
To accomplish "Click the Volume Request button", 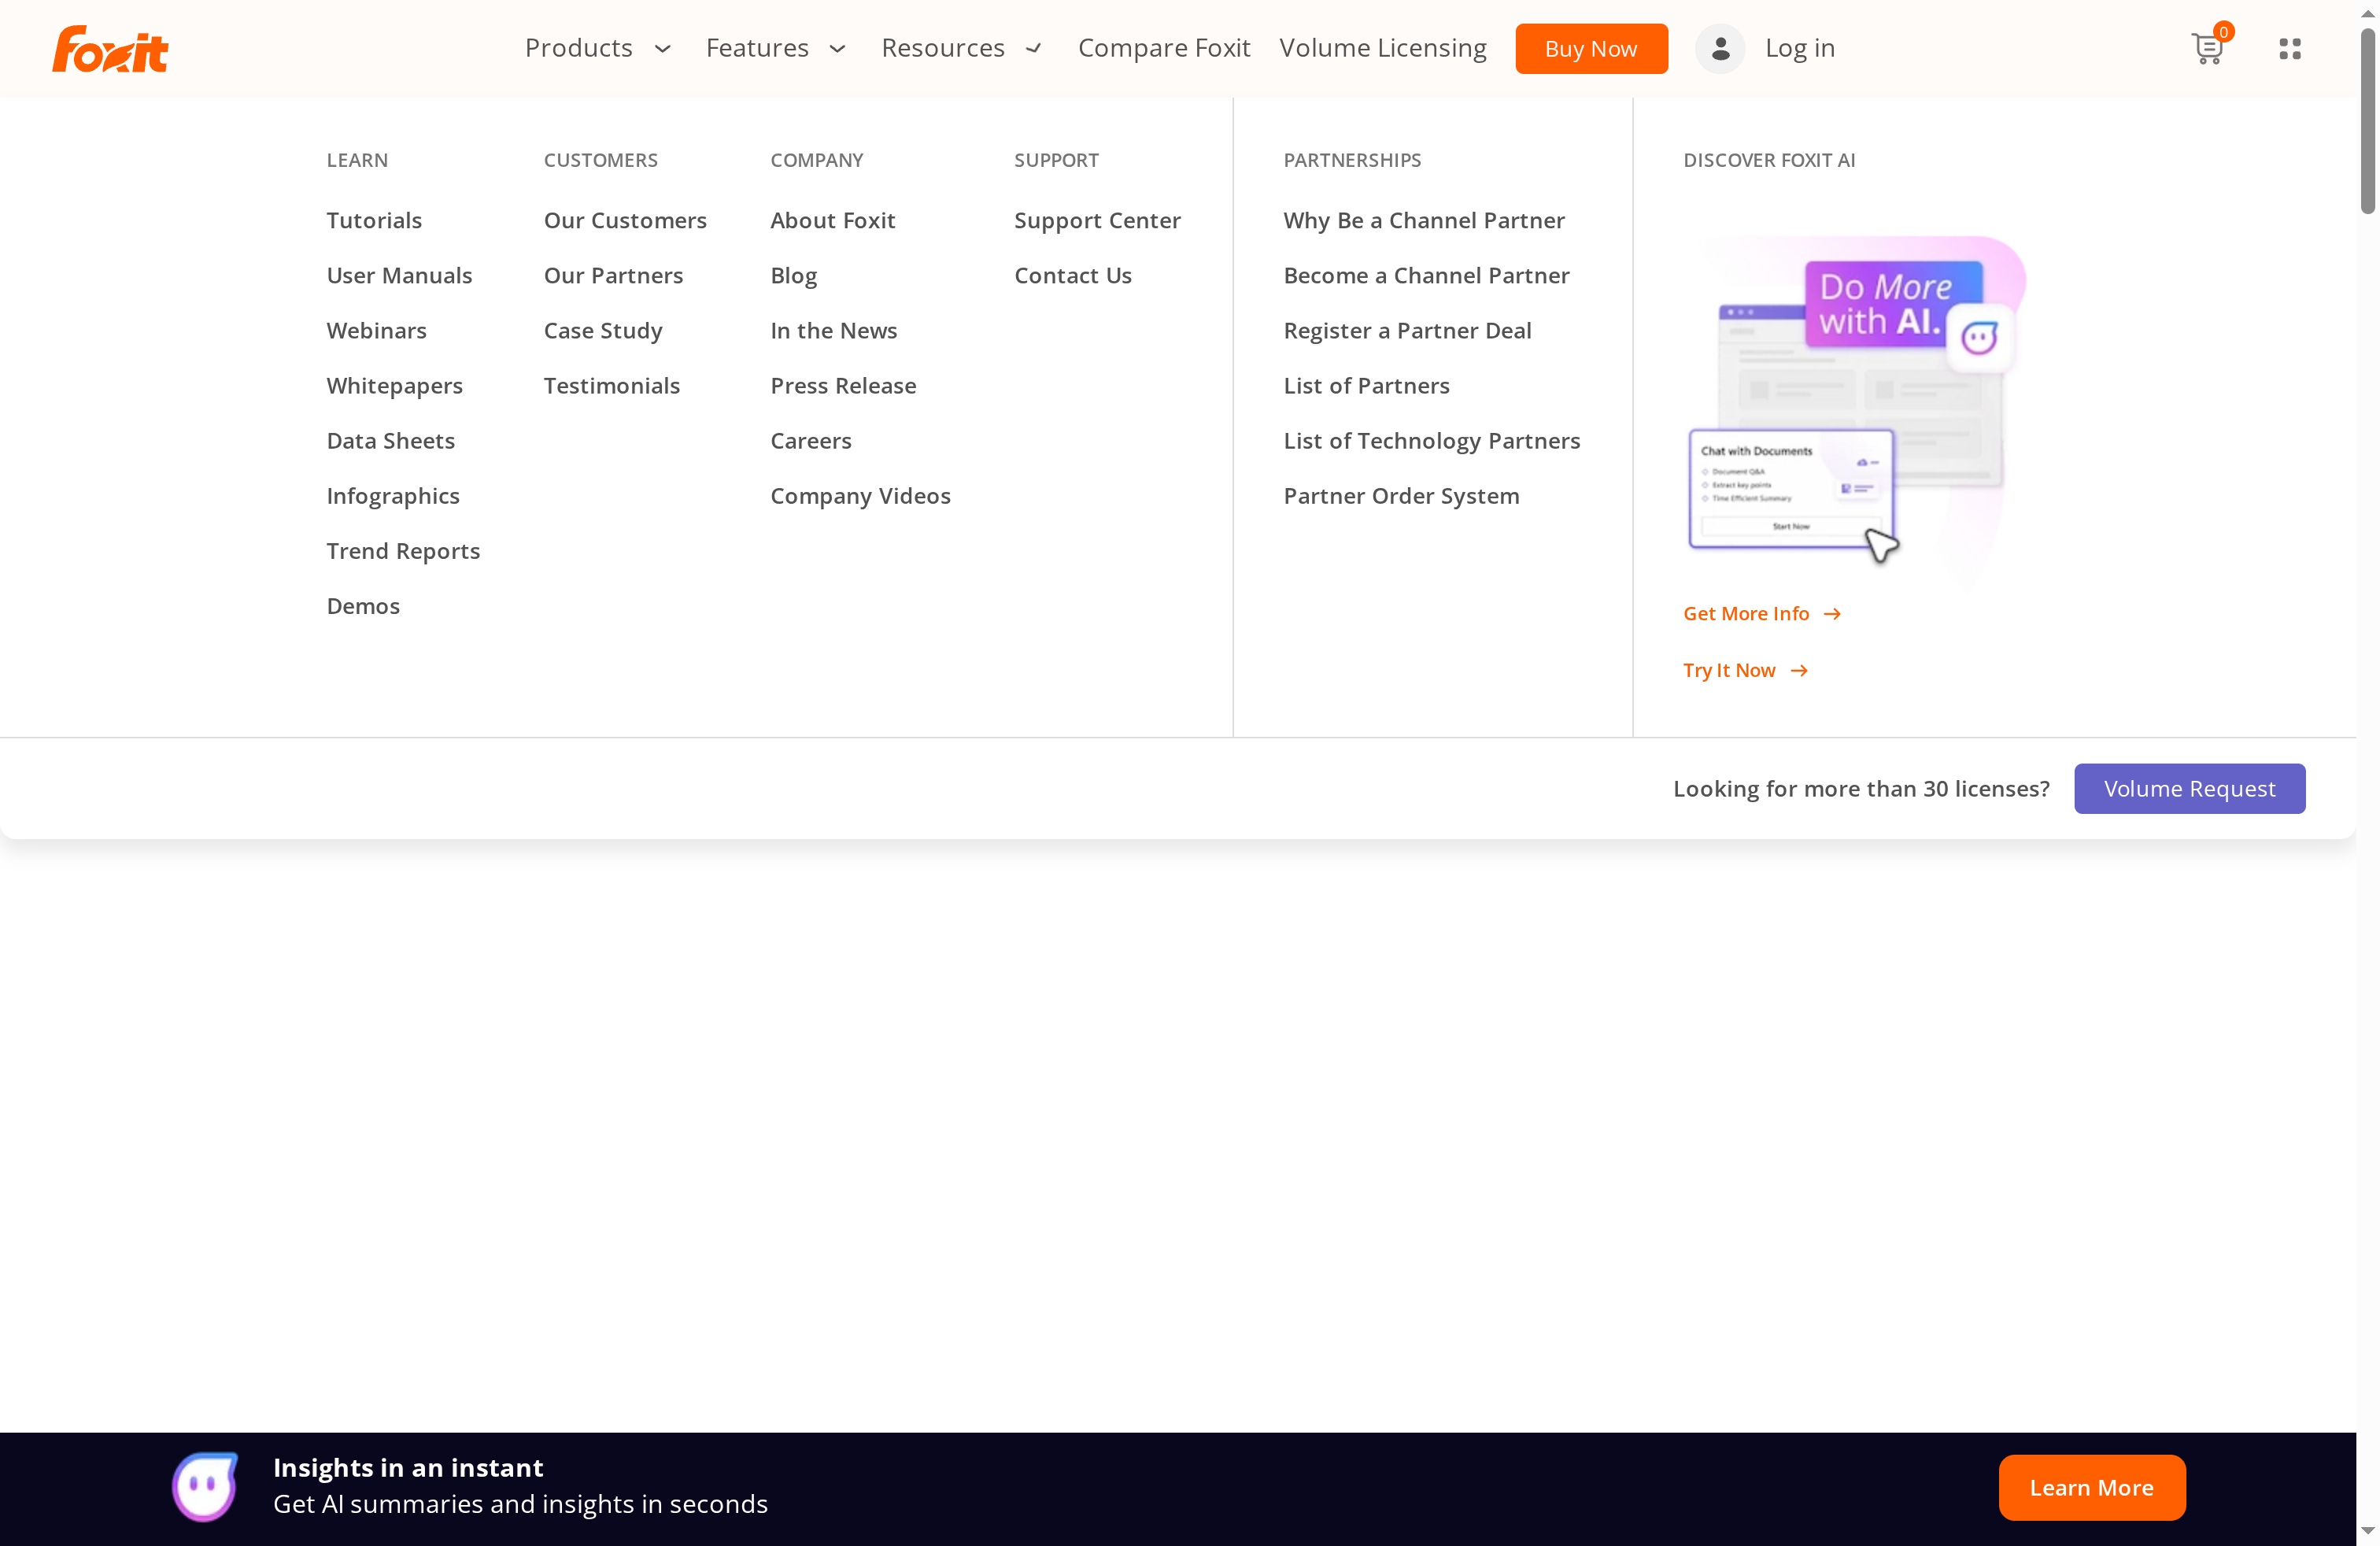I will 2189,788.
